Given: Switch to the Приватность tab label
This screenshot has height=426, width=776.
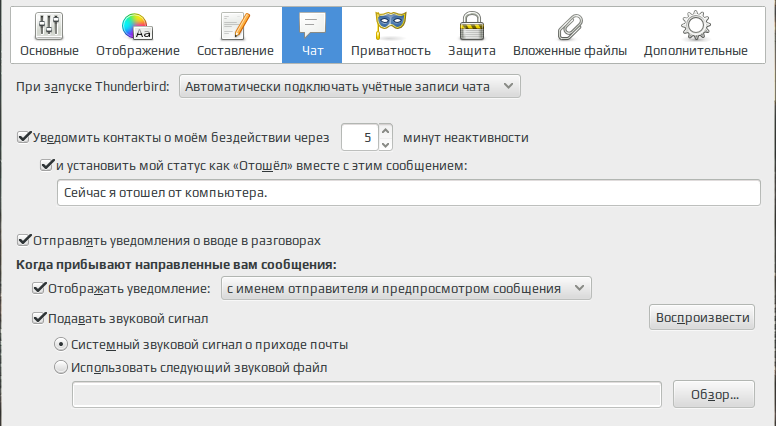Looking at the screenshot, I should click(x=390, y=51).
